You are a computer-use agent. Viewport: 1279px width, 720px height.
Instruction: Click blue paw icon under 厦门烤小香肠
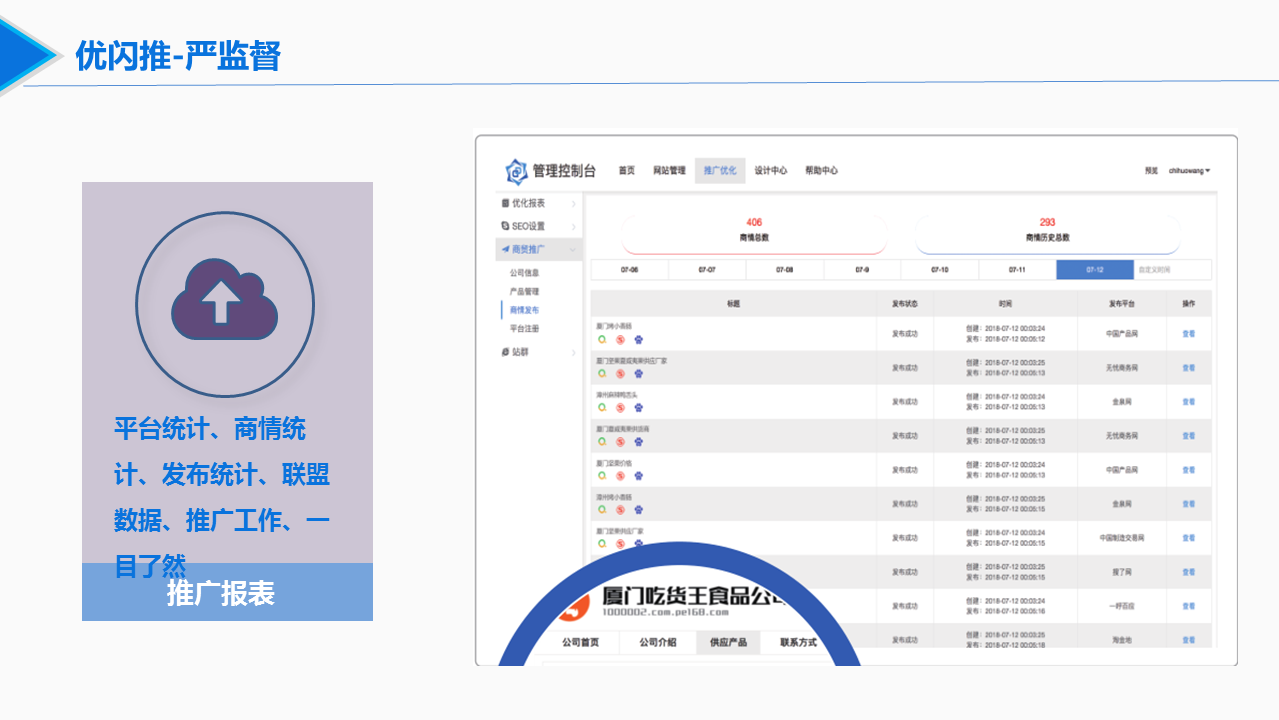point(639,339)
